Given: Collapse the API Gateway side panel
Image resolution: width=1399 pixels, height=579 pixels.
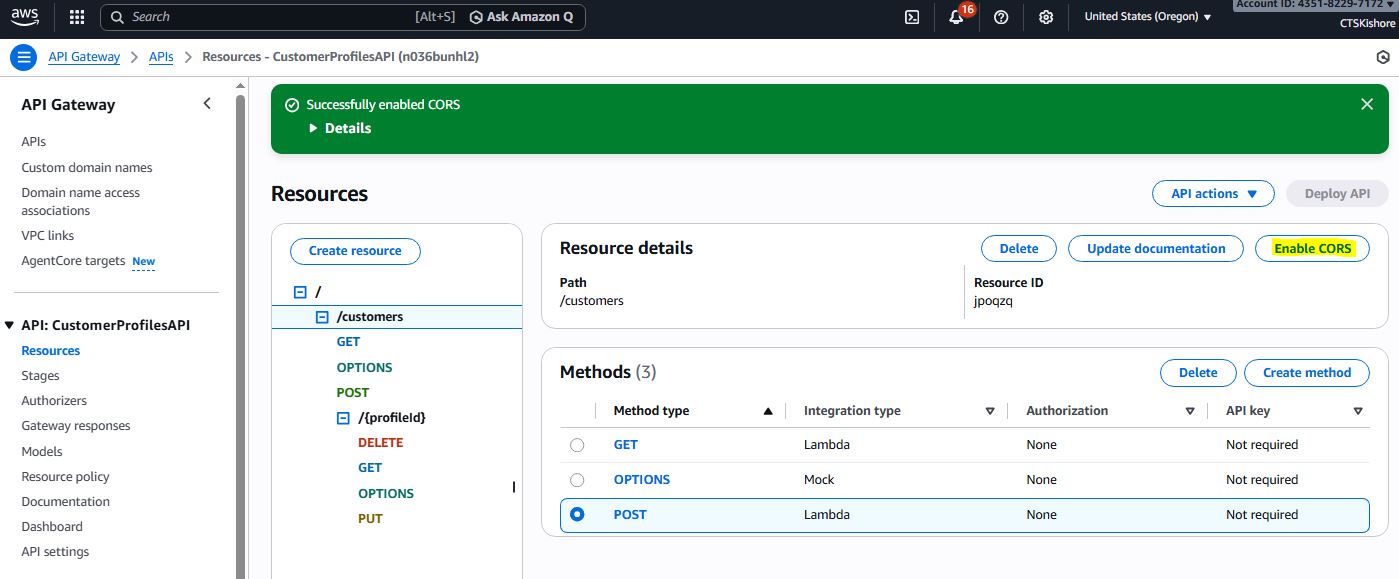Looking at the screenshot, I should [207, 104].
